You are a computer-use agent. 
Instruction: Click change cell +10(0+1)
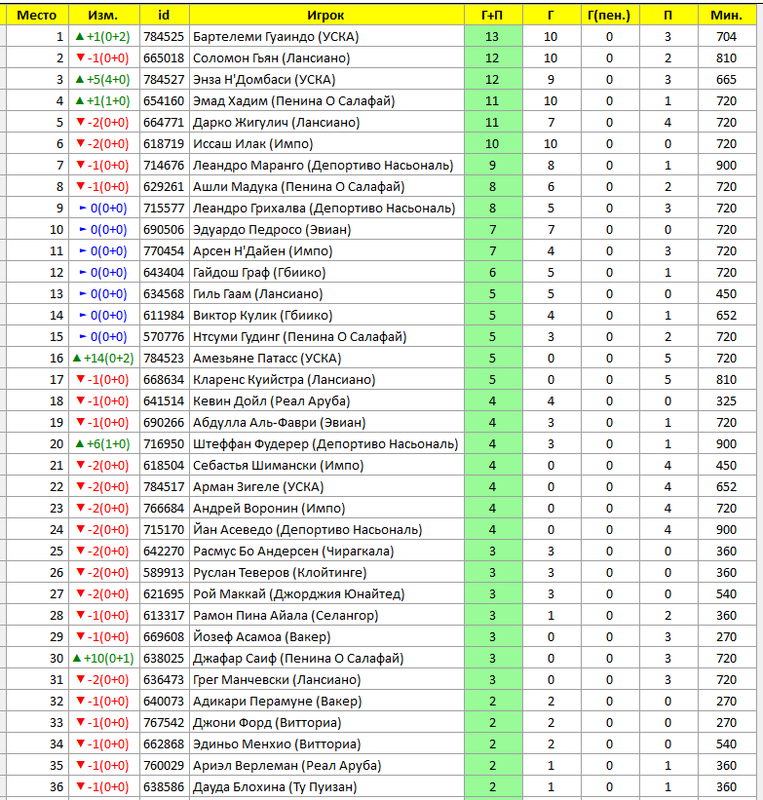click(104, 658)
